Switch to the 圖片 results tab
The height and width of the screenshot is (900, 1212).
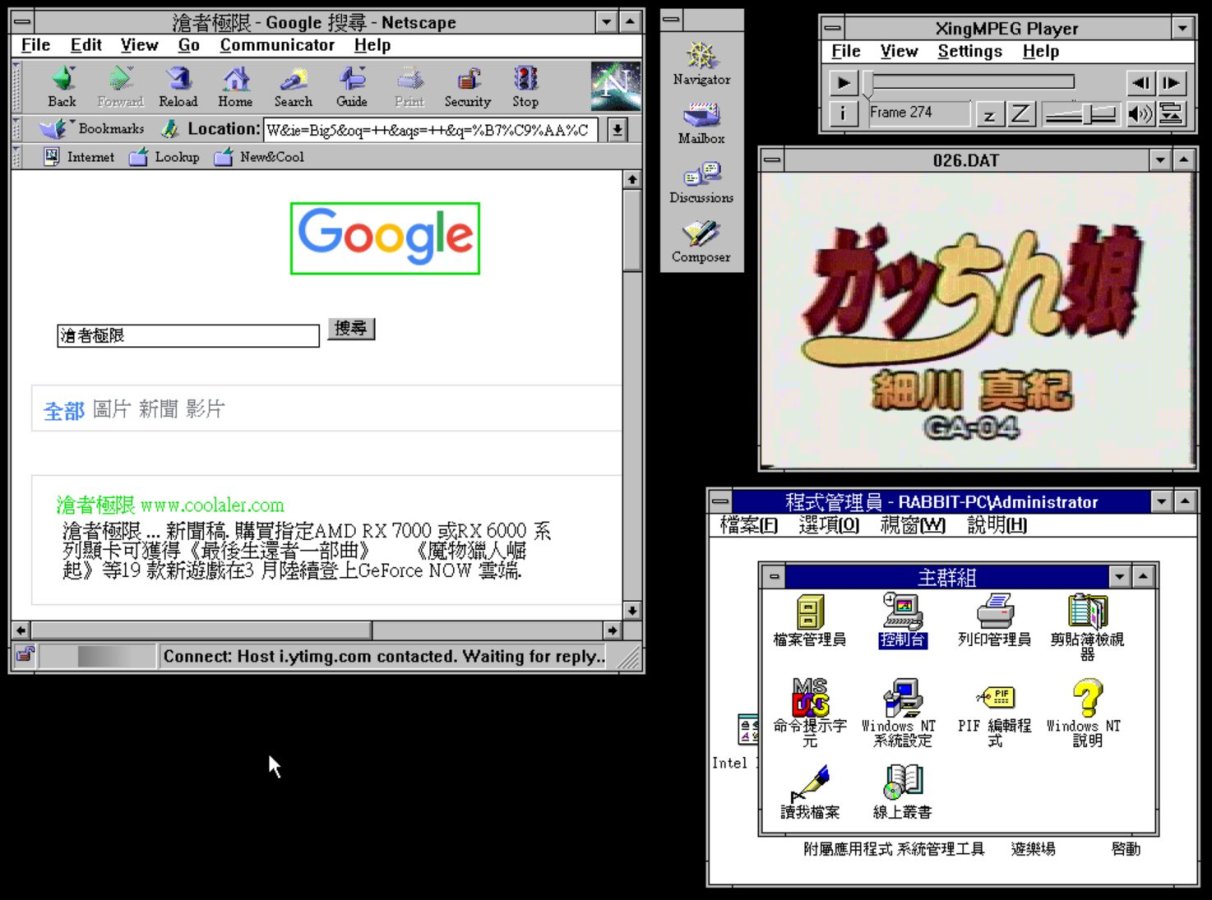112,409
